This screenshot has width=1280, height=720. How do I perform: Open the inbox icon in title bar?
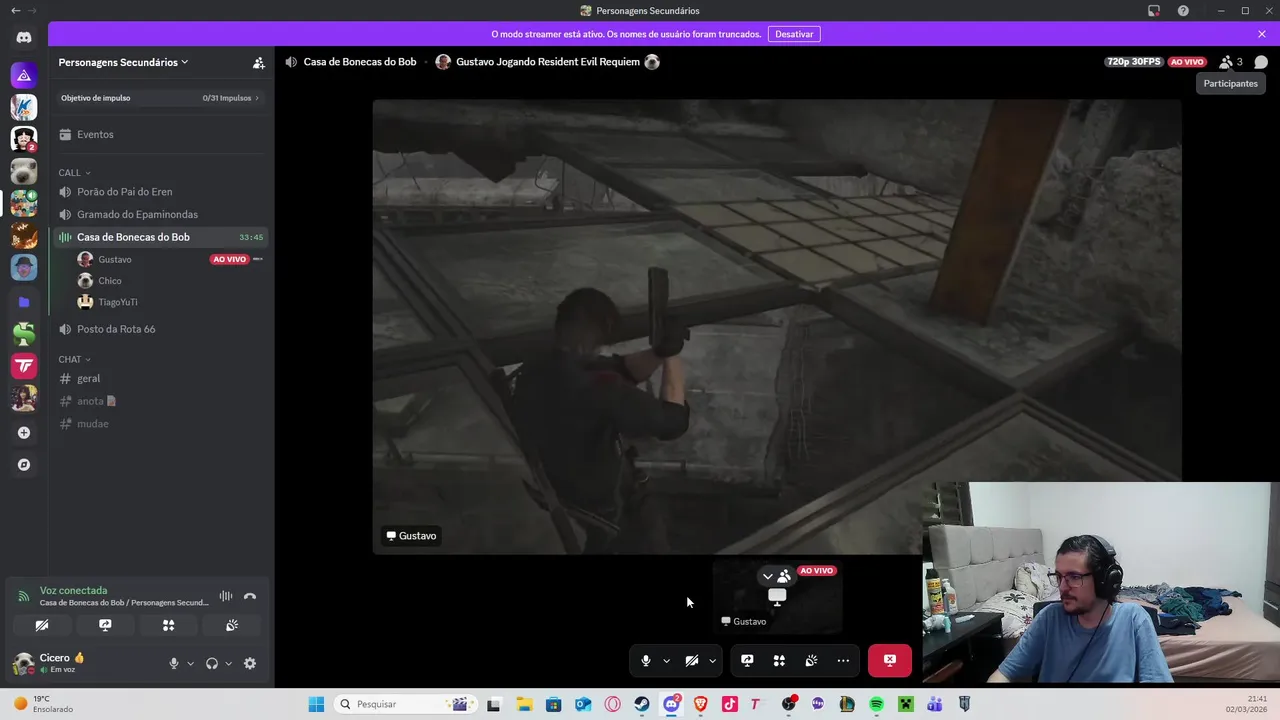point(1154,11)
